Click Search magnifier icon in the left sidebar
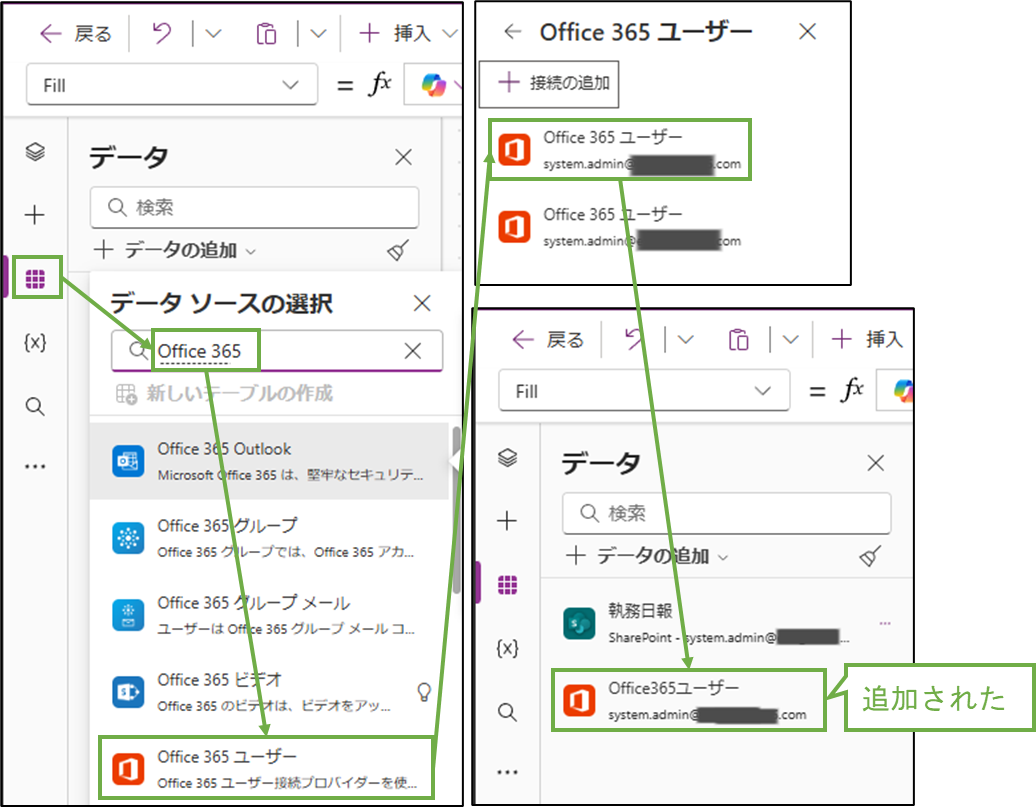This screenshot has width=1036, height=807. tap(35, 406)
